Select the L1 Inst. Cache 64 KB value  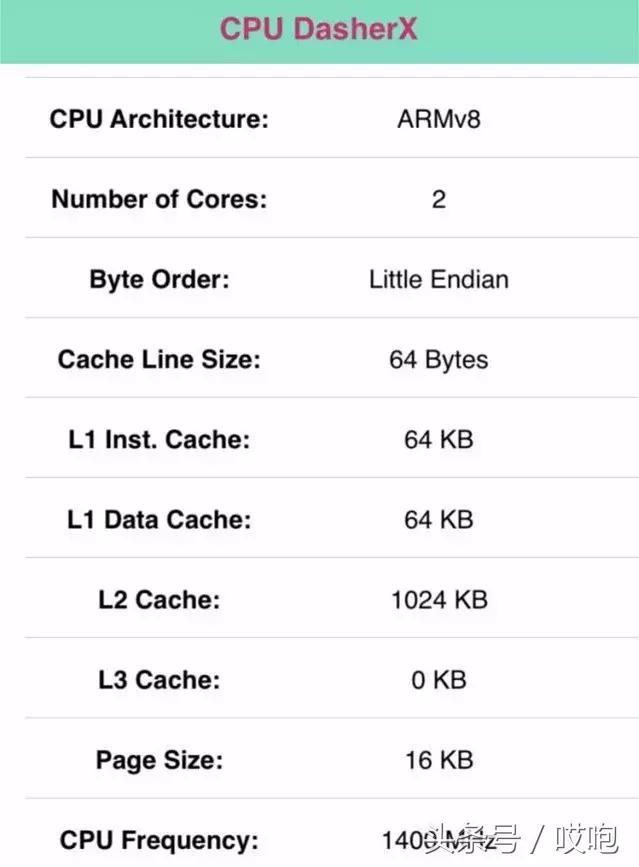click(x=439, y=439)
